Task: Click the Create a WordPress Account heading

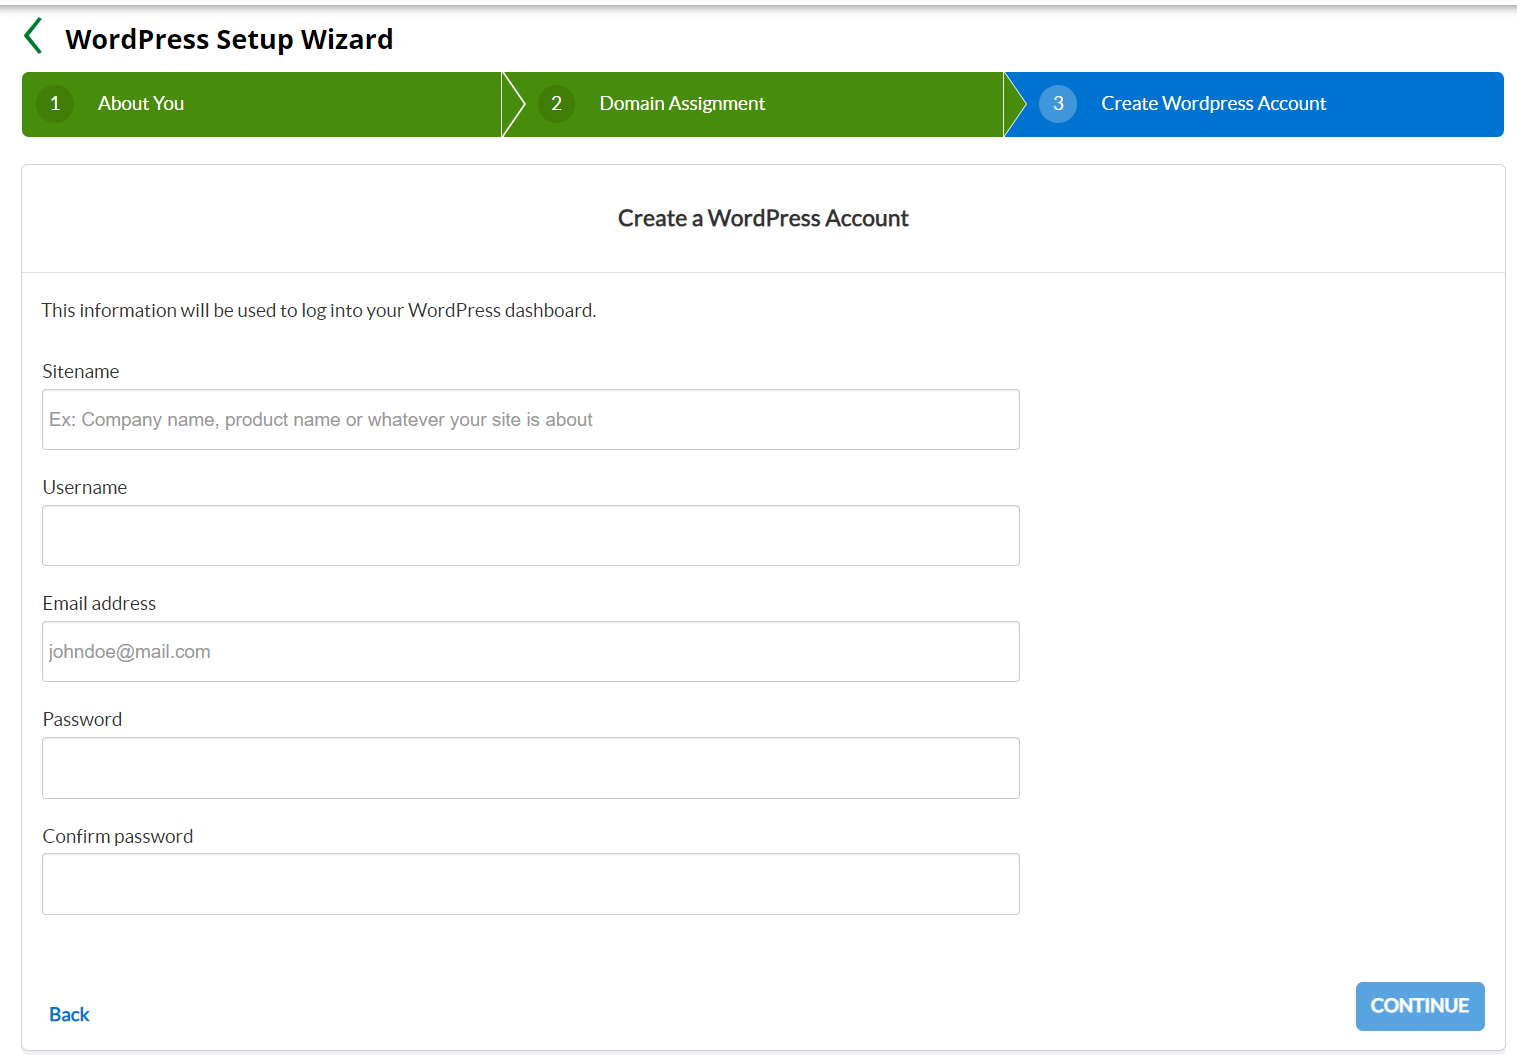Action: pos(763,218)
